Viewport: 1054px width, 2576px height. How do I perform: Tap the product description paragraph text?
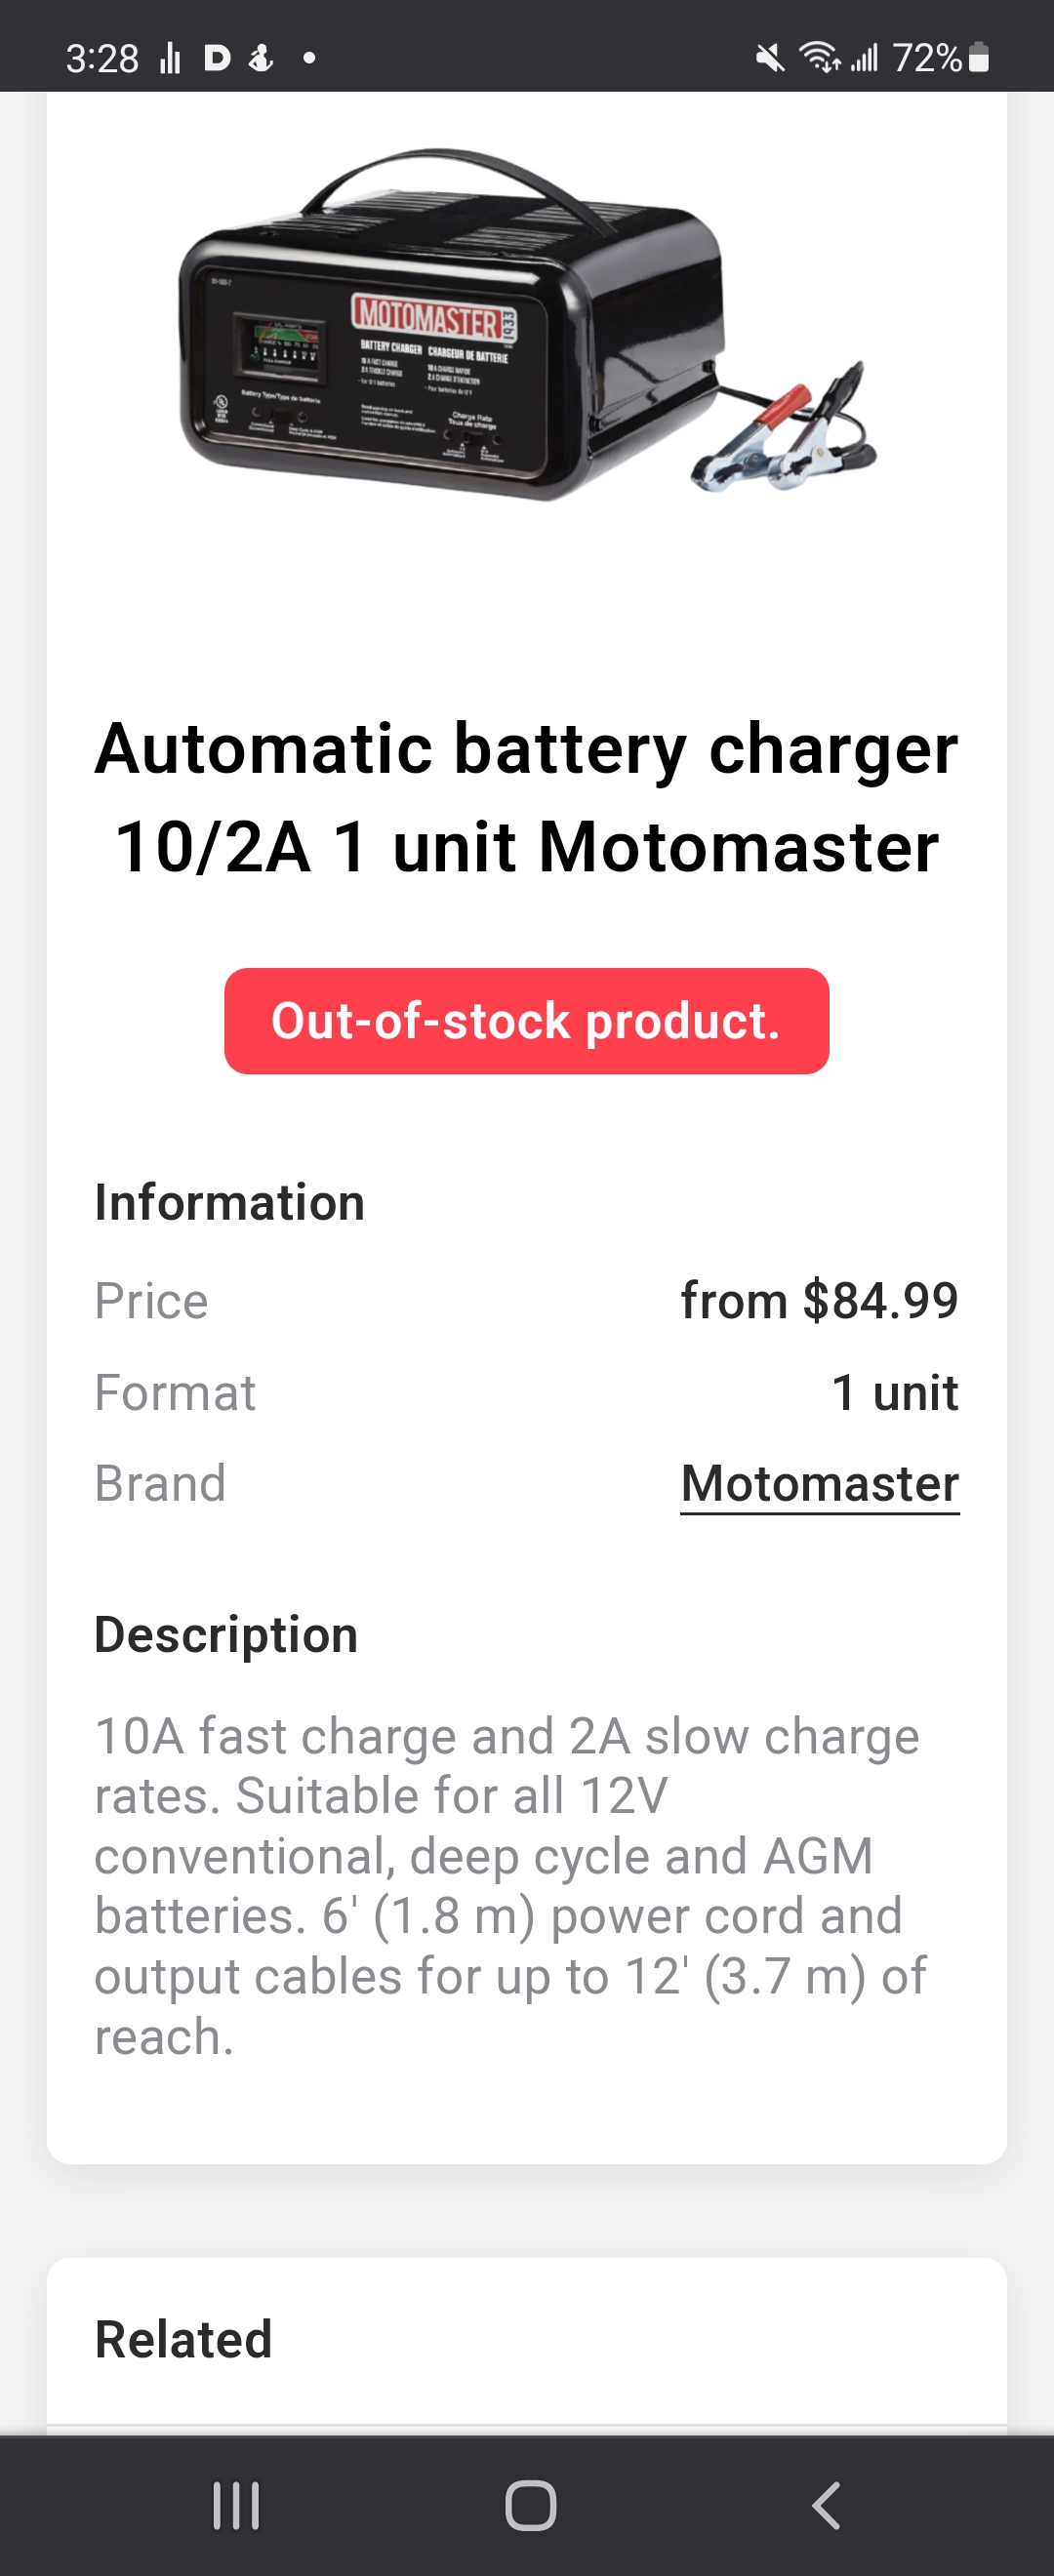pos(510,1887)
